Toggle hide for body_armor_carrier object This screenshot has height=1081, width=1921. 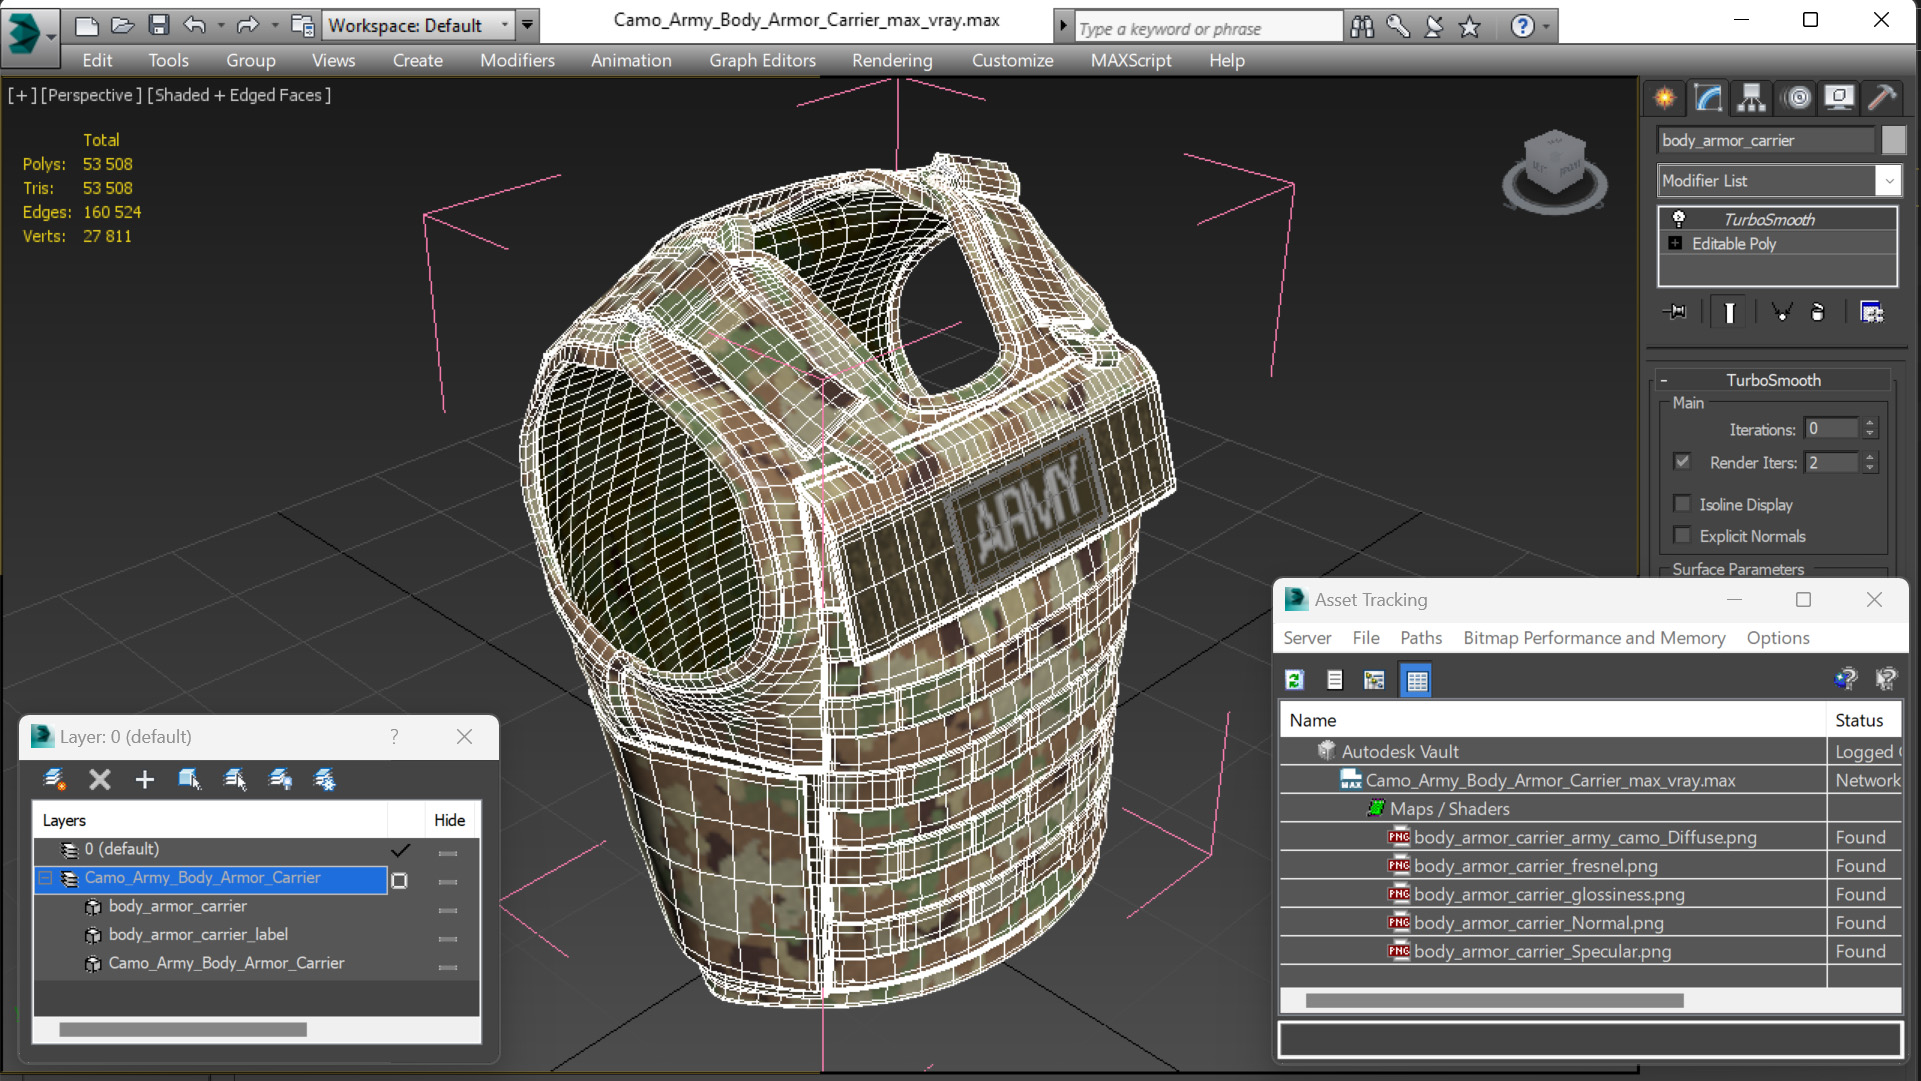[448, 910]
